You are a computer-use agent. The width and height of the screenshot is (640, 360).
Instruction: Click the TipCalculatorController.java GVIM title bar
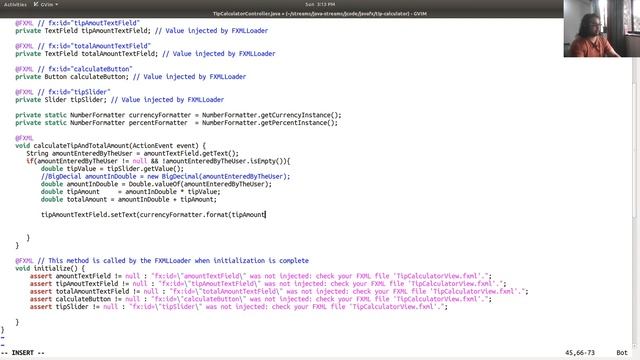[x=320, y=13]
